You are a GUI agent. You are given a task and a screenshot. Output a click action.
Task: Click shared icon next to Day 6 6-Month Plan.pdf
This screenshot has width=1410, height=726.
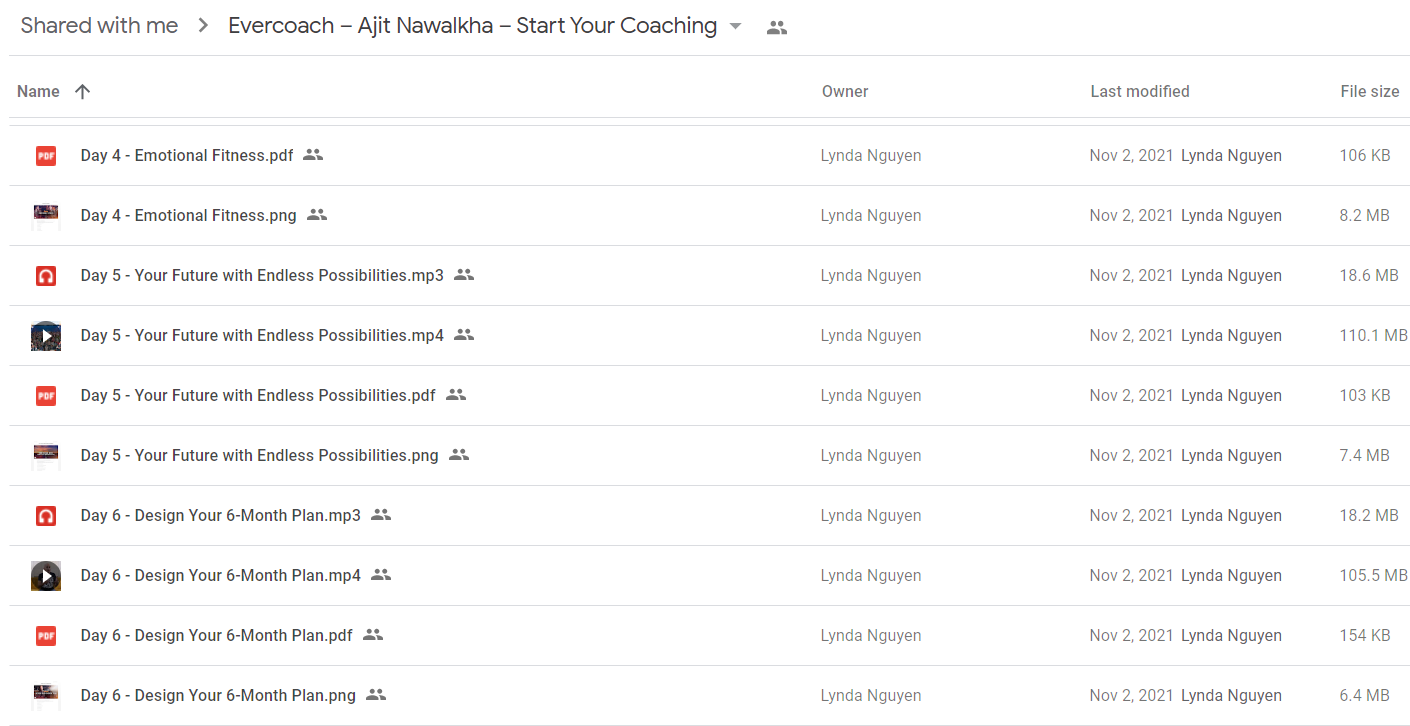tap(373, 635)
